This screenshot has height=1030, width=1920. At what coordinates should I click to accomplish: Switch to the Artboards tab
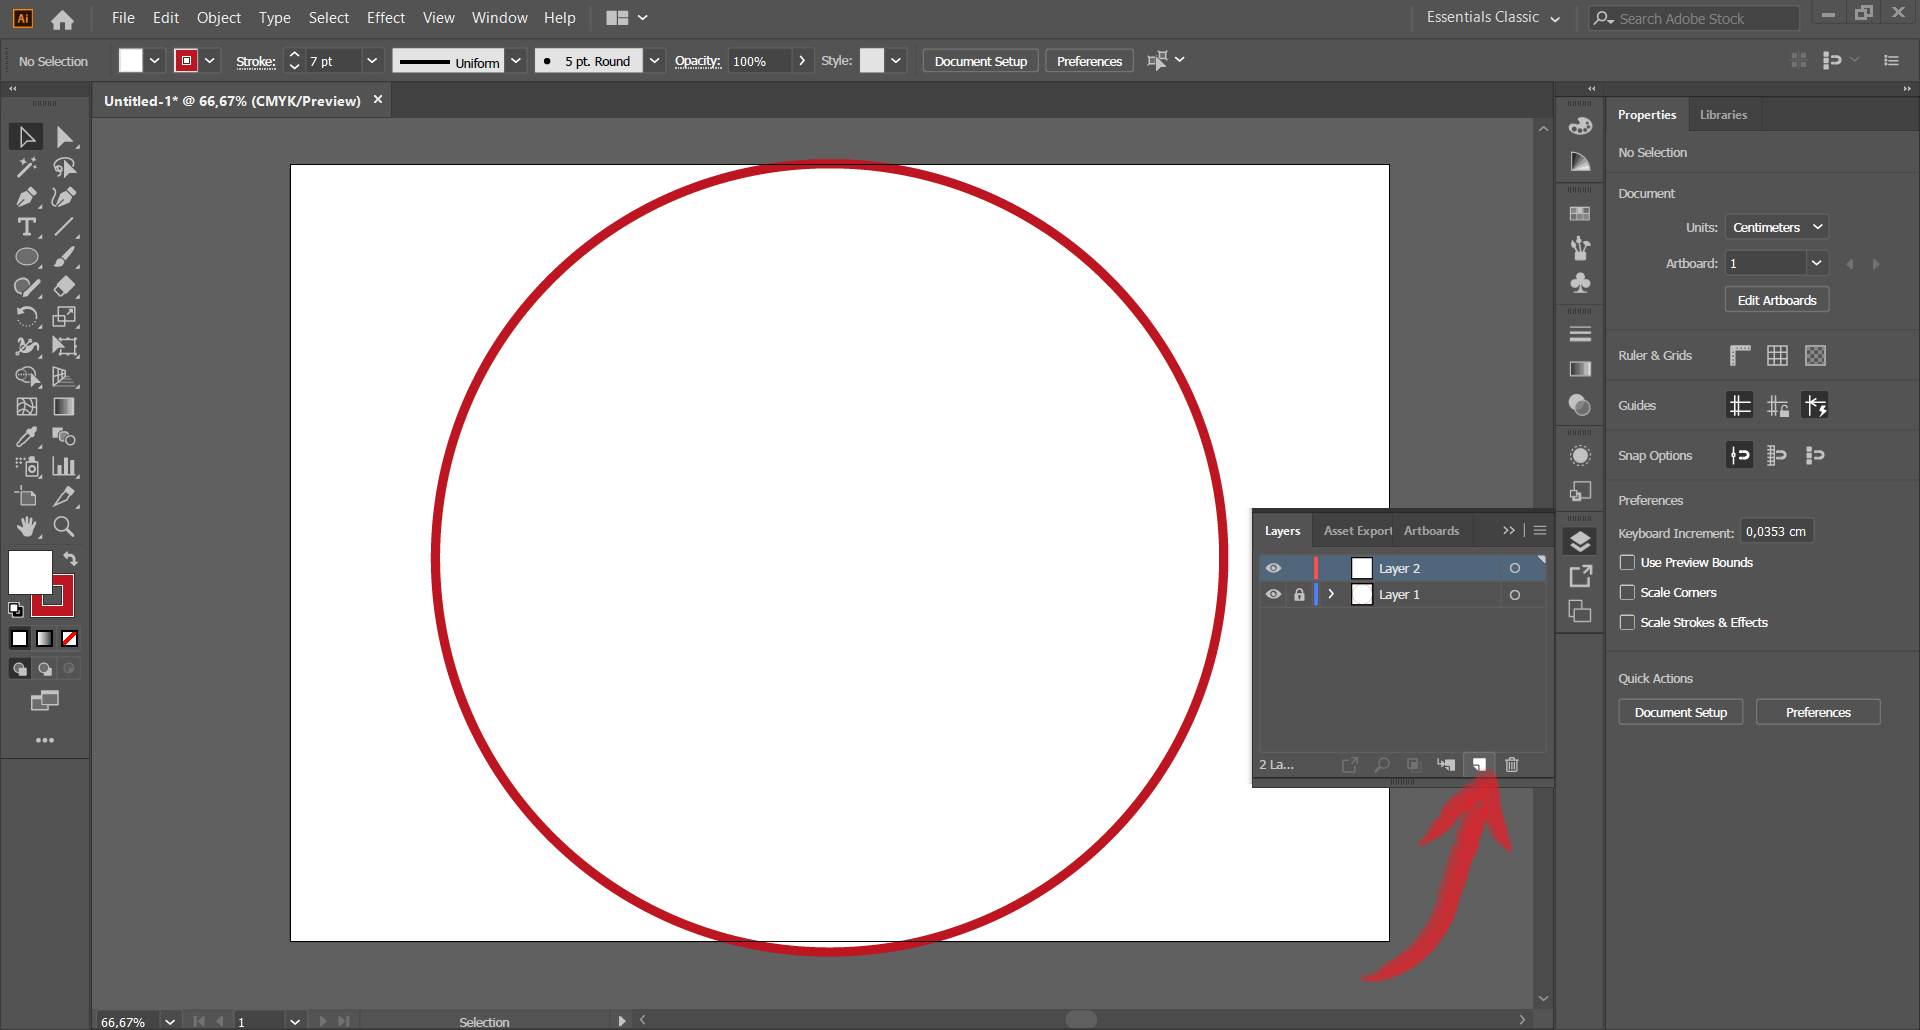(1431, 531)
